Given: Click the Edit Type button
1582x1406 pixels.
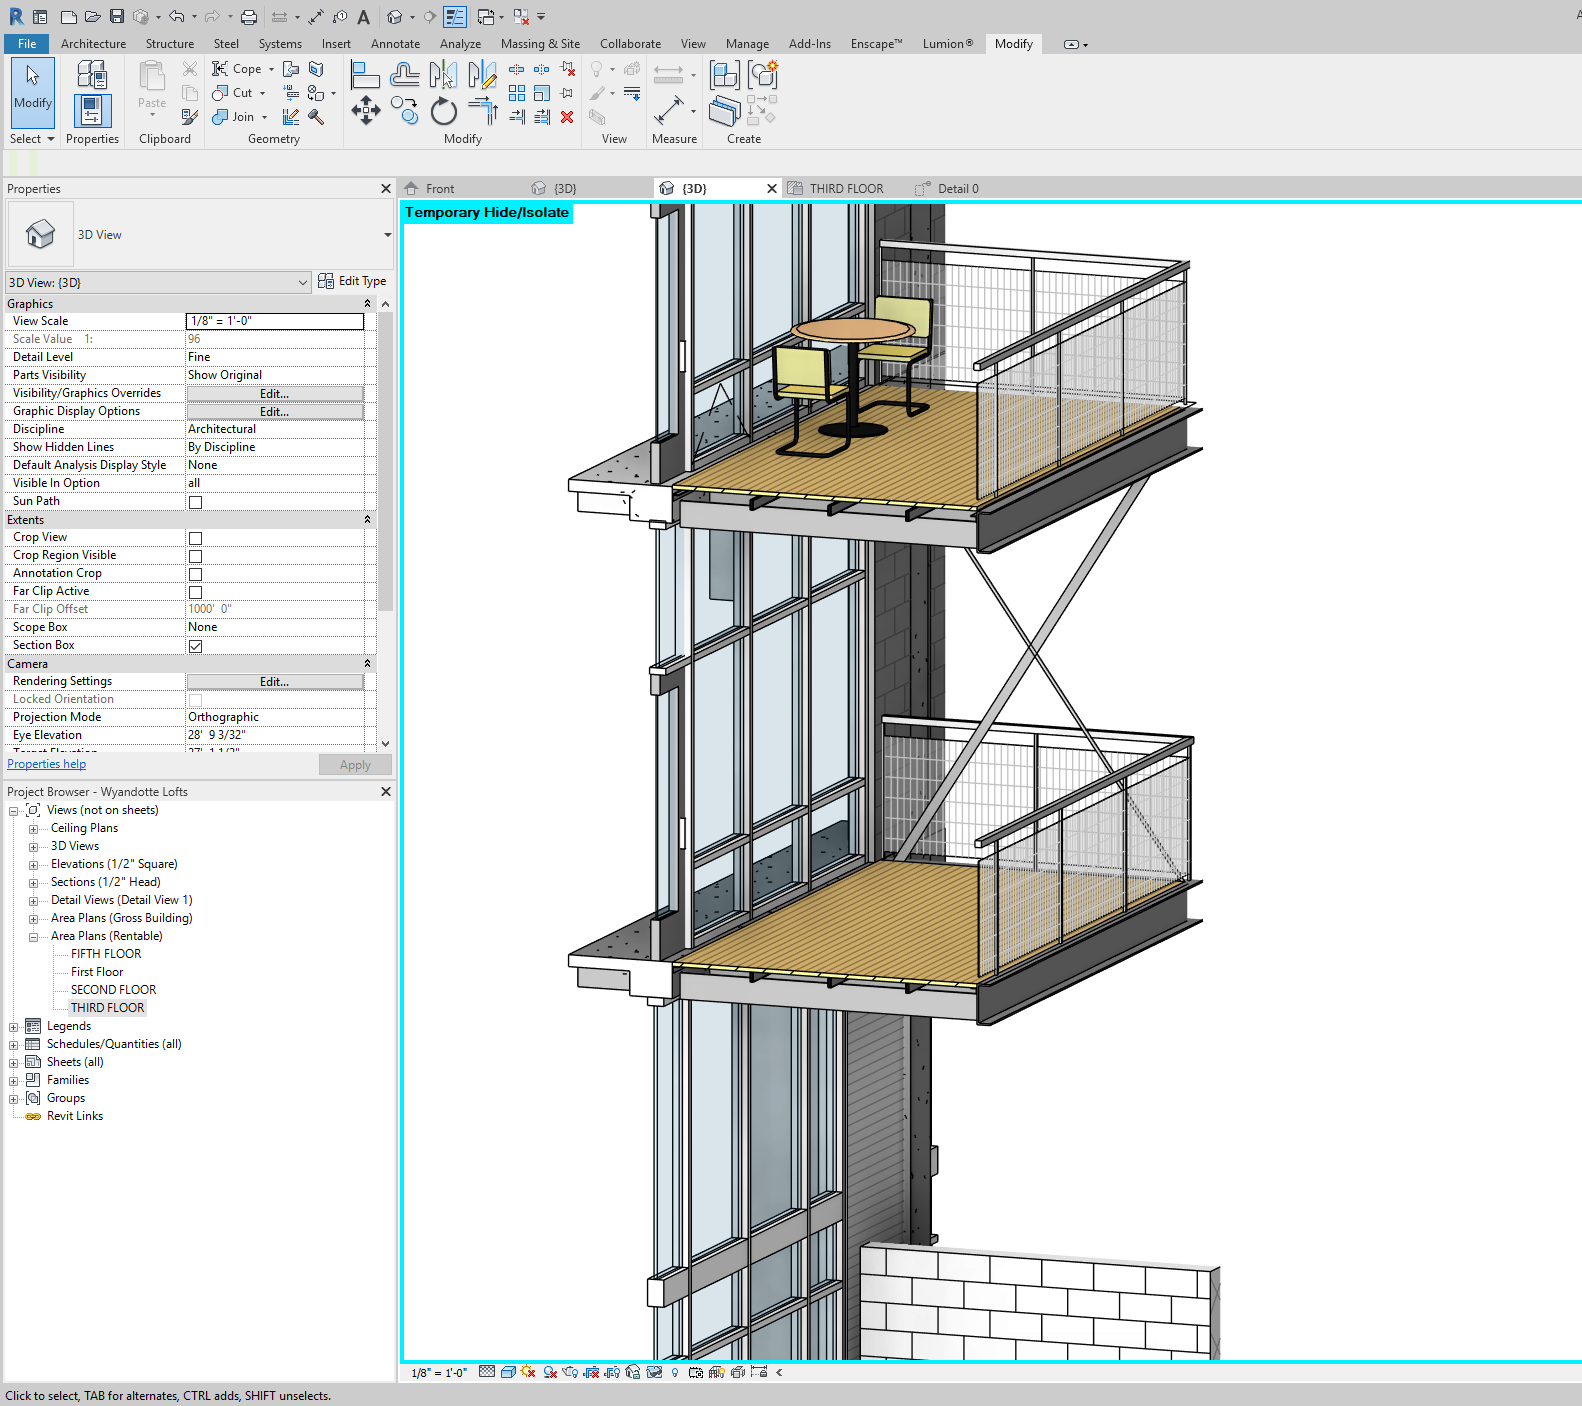Looking at the screenshot, I should click(x=352, y=282).
